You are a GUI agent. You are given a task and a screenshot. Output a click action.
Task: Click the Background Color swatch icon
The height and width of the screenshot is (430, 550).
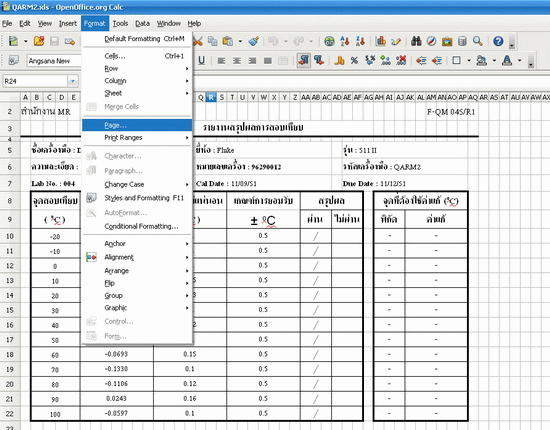(482, 61)
